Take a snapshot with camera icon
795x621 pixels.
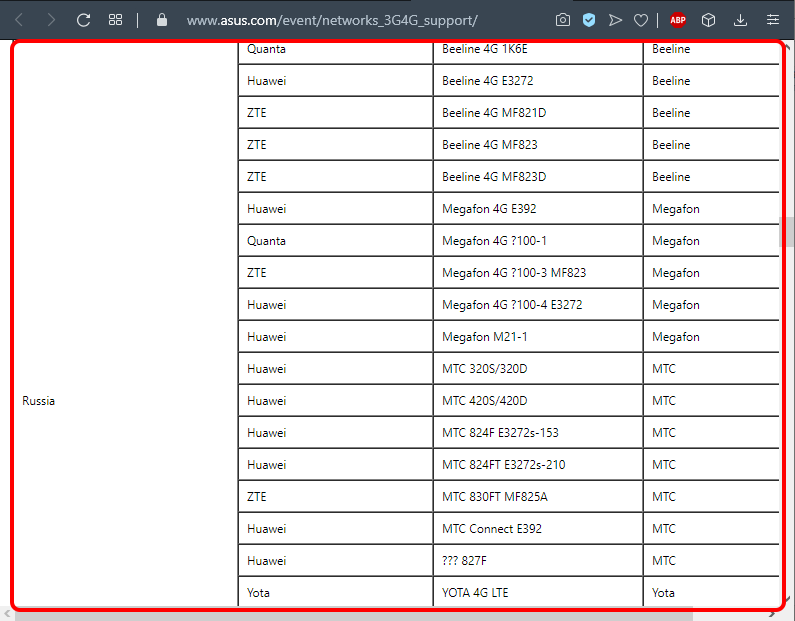(563, 20)
